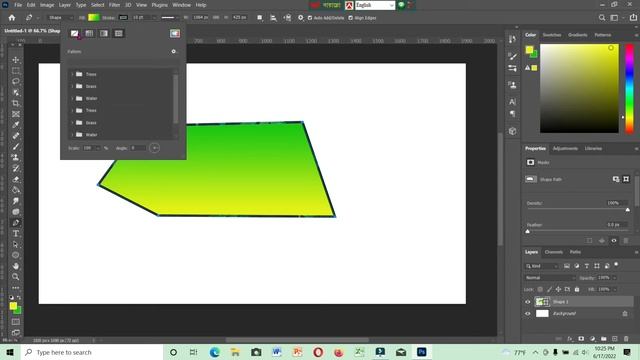Open the Layer menu

pos(64,5)
